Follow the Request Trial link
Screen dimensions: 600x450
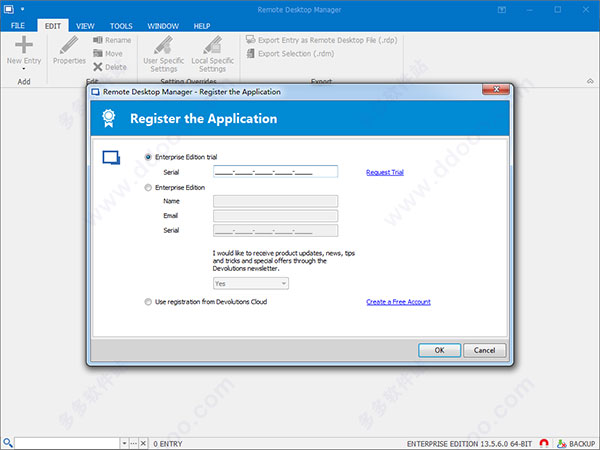385,172
